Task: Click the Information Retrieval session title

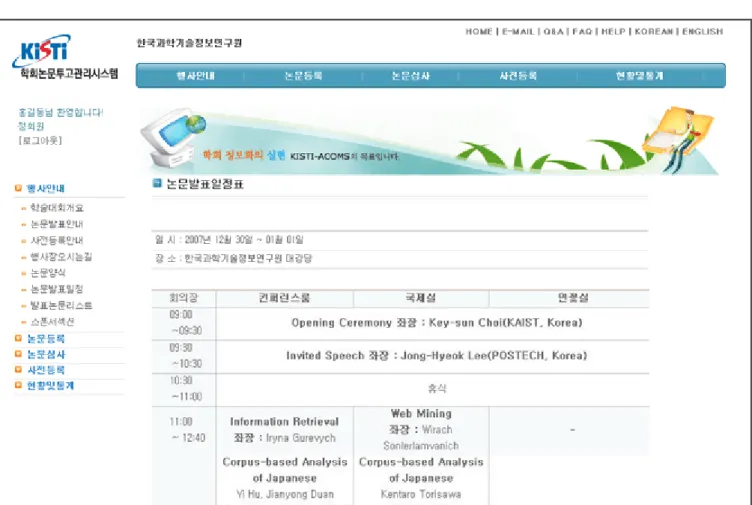Action: pyautogui.click(x=284, y=422)
